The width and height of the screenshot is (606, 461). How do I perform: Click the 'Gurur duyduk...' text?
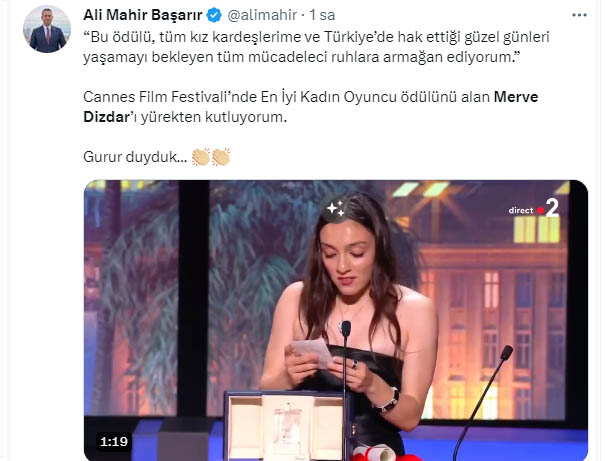coord(135,157)
